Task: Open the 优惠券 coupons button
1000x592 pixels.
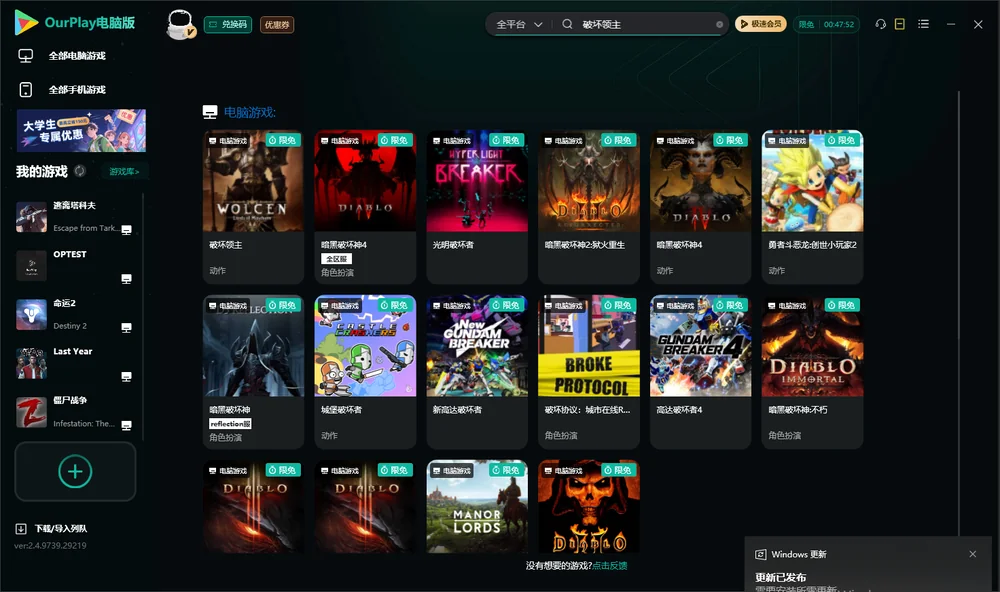Action: (277, 25)
